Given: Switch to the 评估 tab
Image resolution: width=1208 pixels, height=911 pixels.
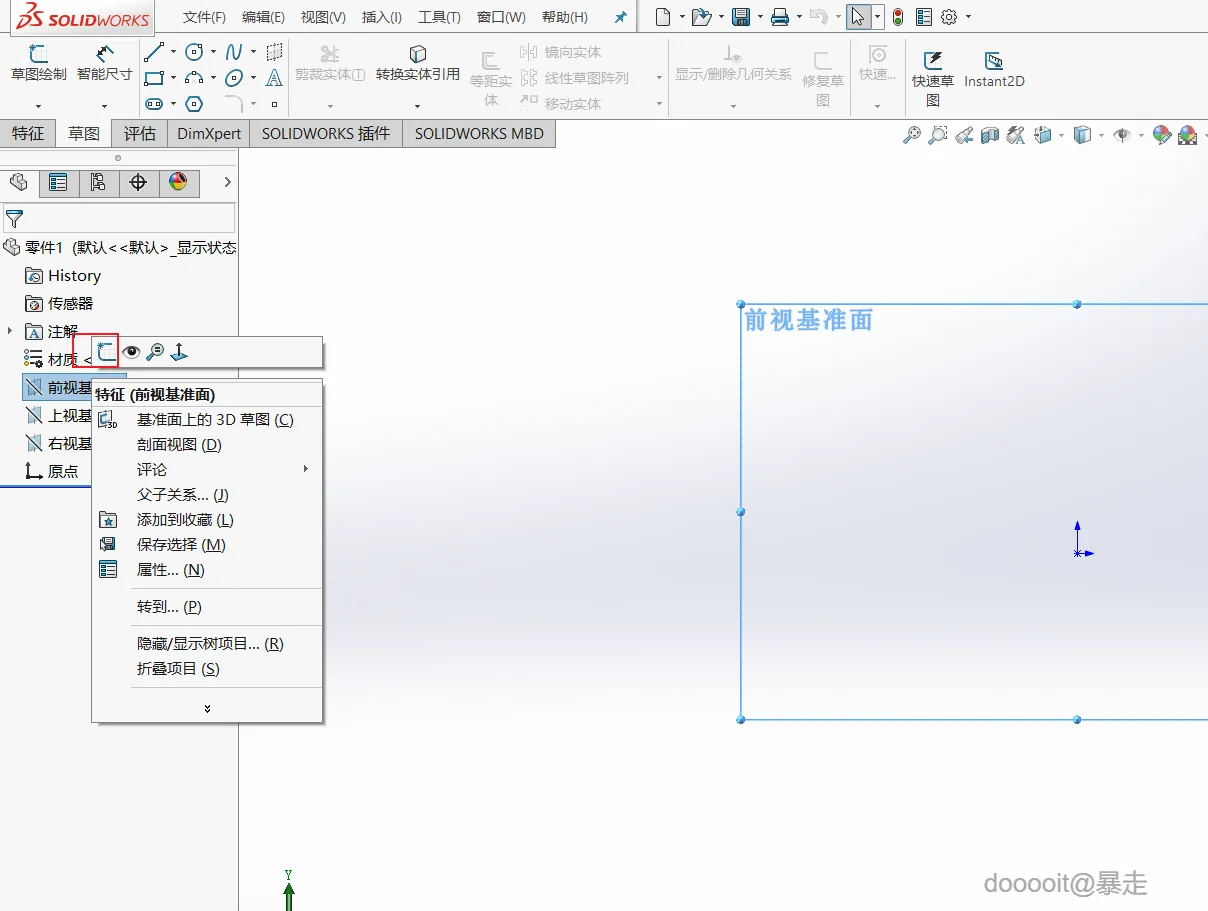Looking at the screenshot, I should pyautogui.click(x=140, y=133).
